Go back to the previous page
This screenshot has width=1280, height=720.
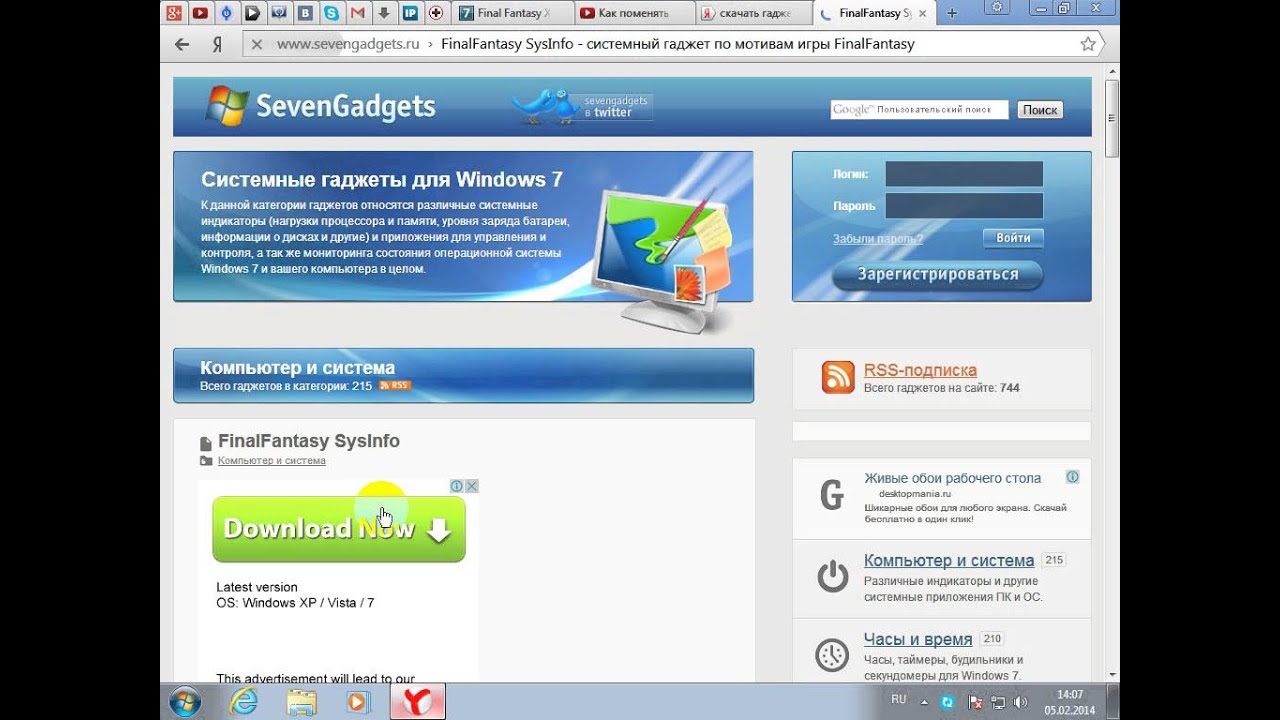pos(182,44)
